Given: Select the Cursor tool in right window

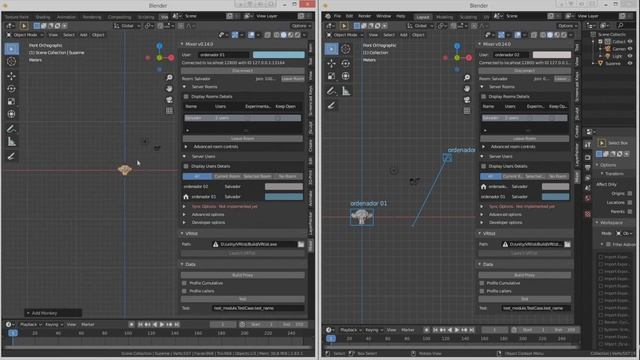Looking at the screenshot, I should coord(346,49).
